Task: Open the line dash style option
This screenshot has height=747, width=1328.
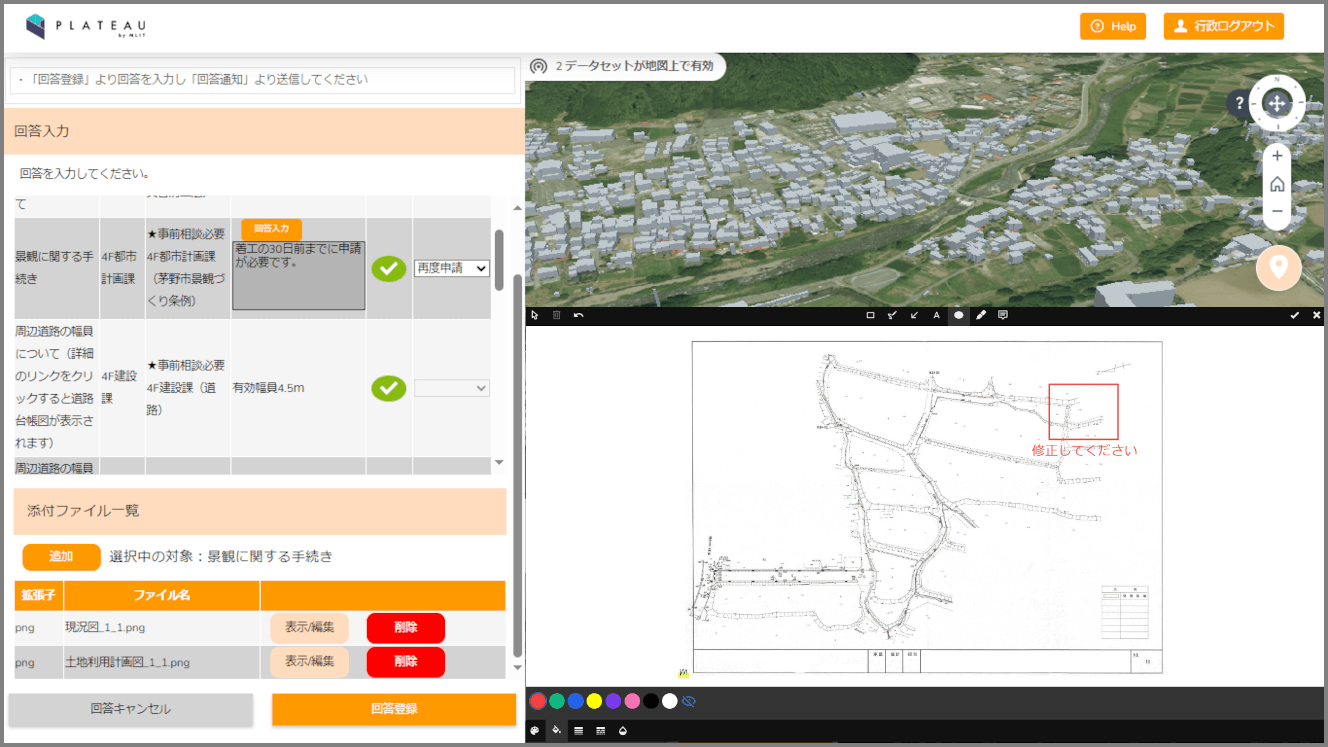Action: click(600, 731)
